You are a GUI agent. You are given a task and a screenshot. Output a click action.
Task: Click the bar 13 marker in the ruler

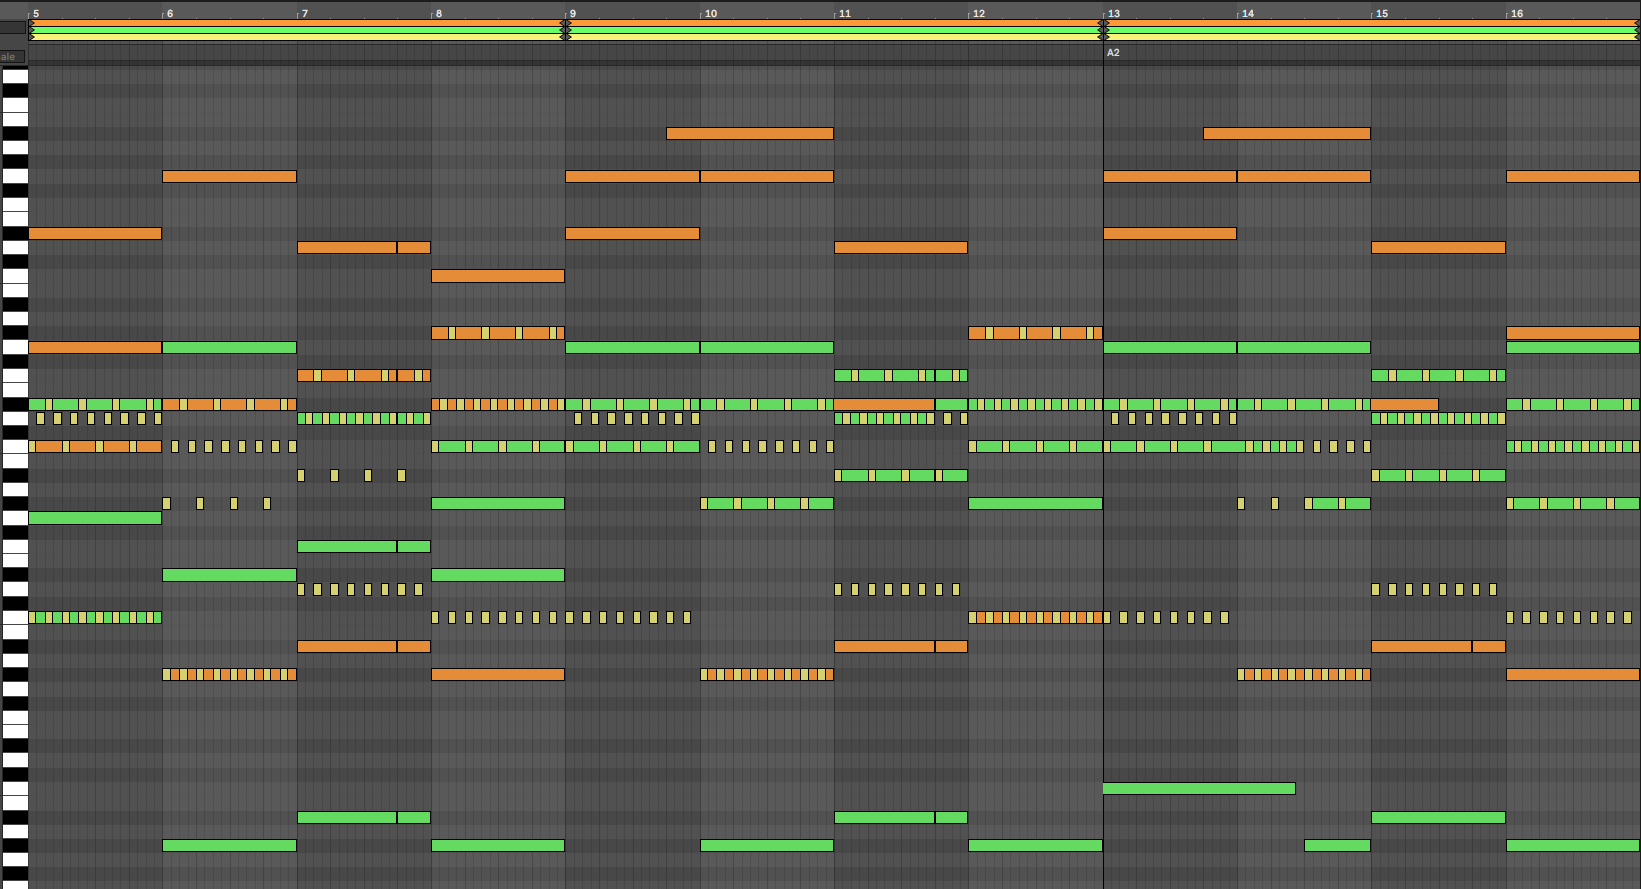[x=1114, y=13]
